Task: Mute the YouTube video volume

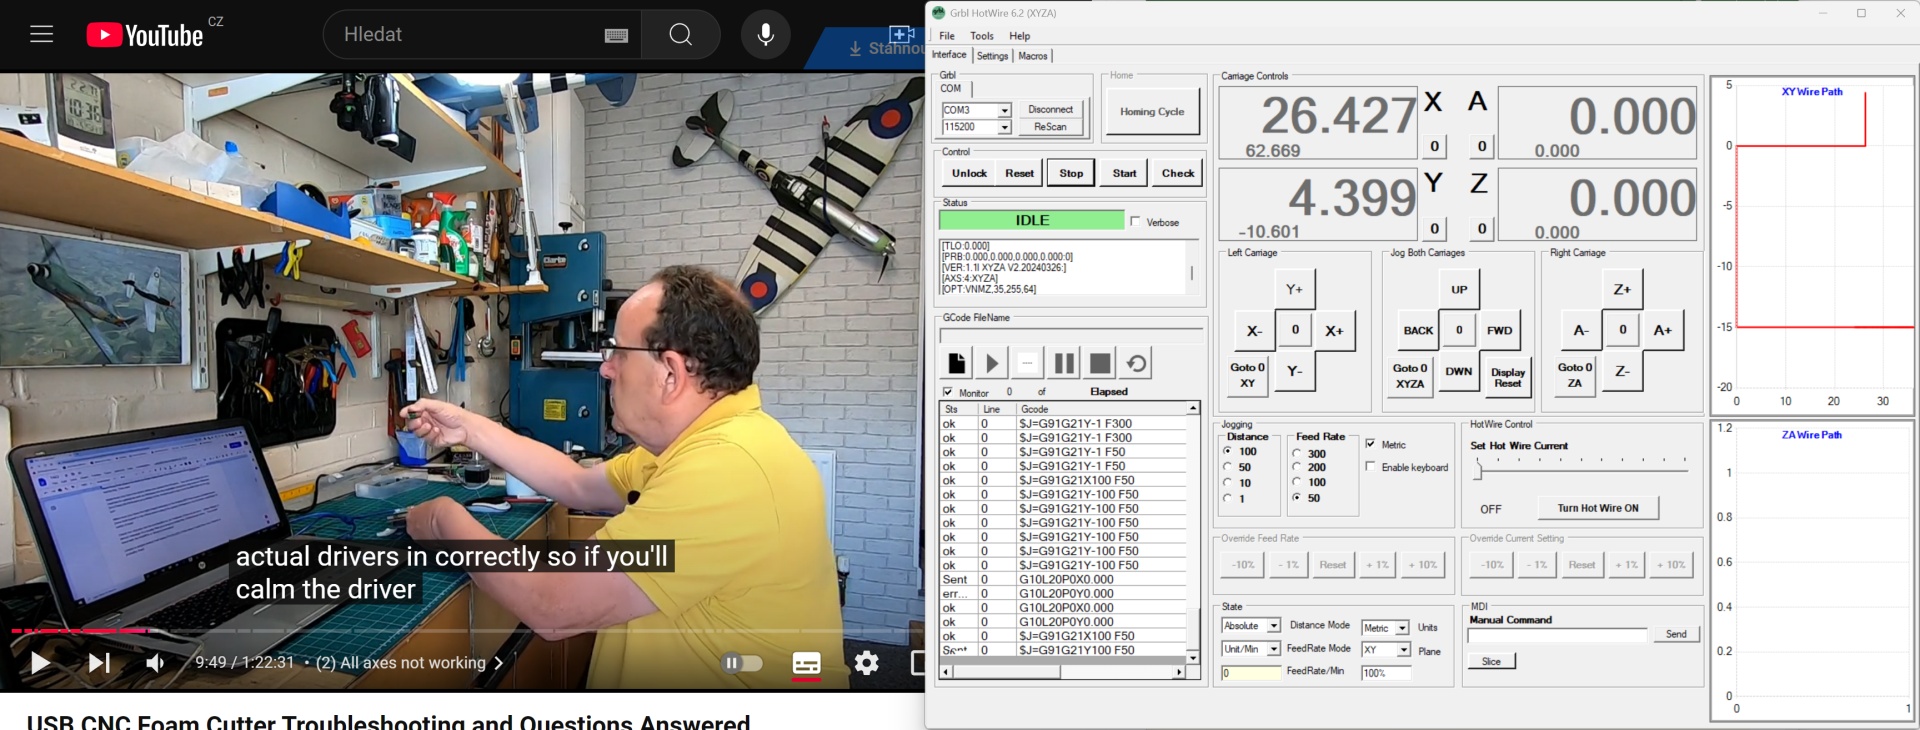Action: click(x=155, y=663)
